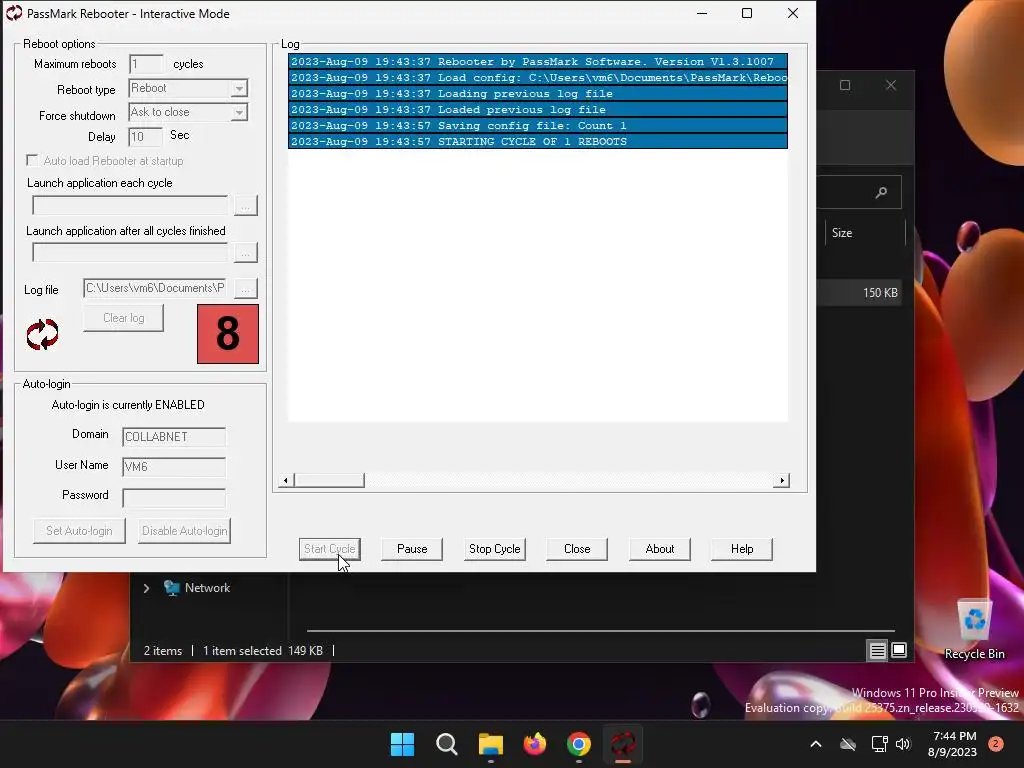Click the Log file path field
1024x768 pixels.
[x=155, y=288]
